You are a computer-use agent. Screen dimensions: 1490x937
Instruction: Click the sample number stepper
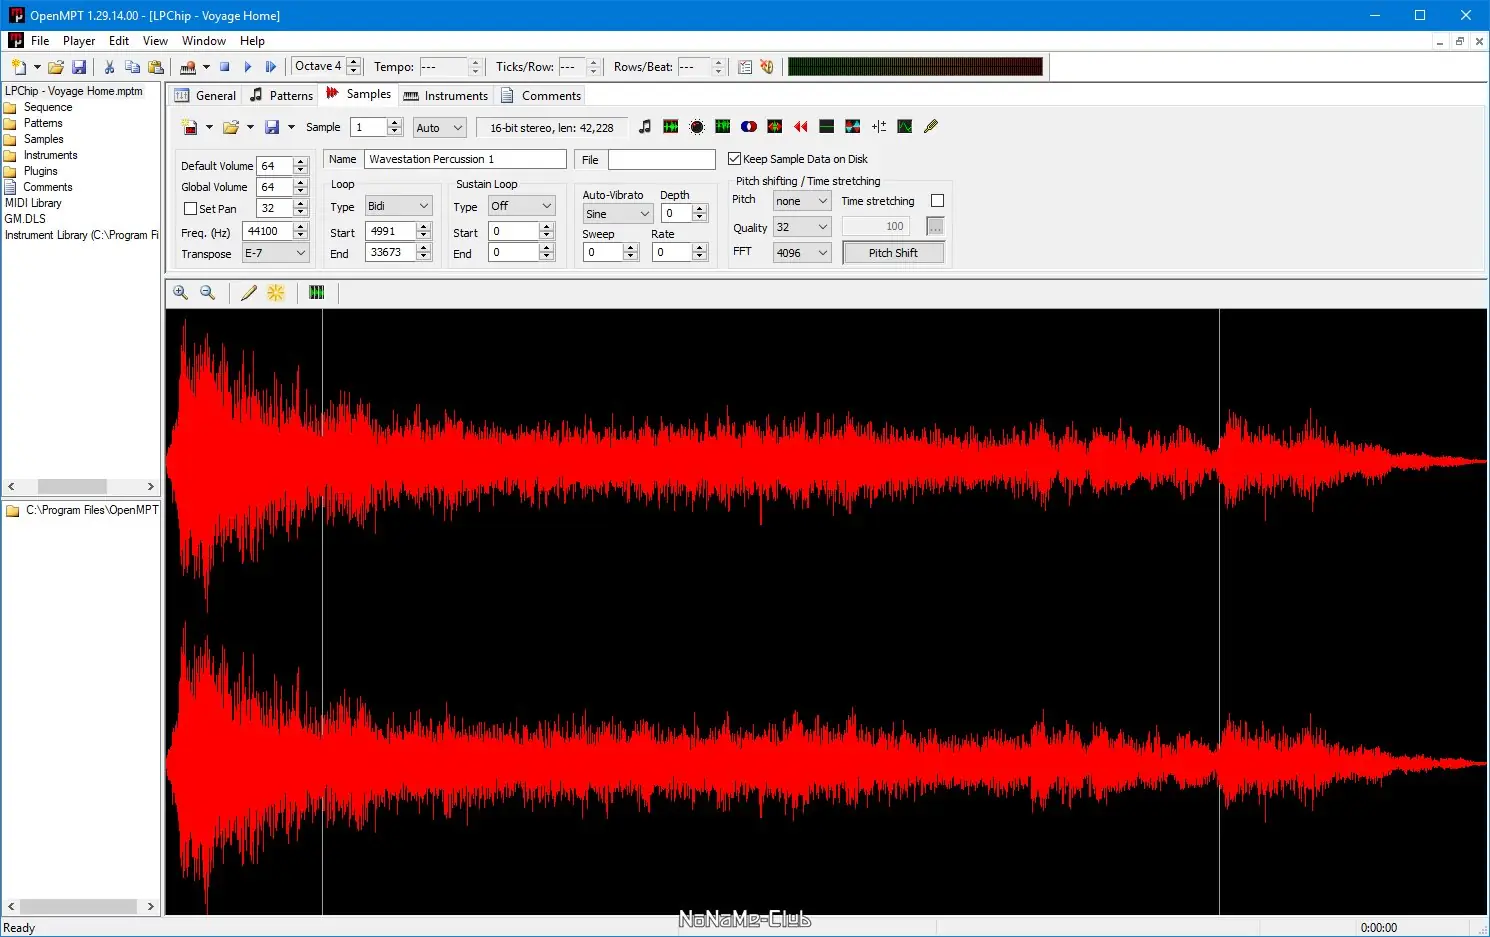[395, 127]
